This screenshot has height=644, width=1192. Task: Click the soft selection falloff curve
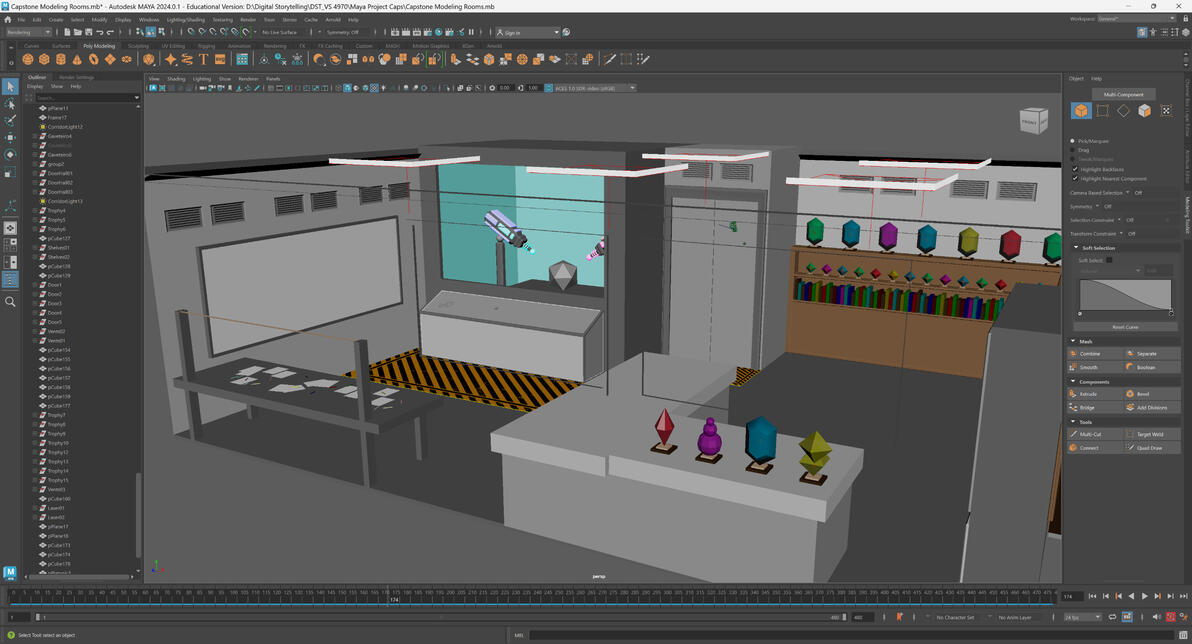click(1125, 295)
